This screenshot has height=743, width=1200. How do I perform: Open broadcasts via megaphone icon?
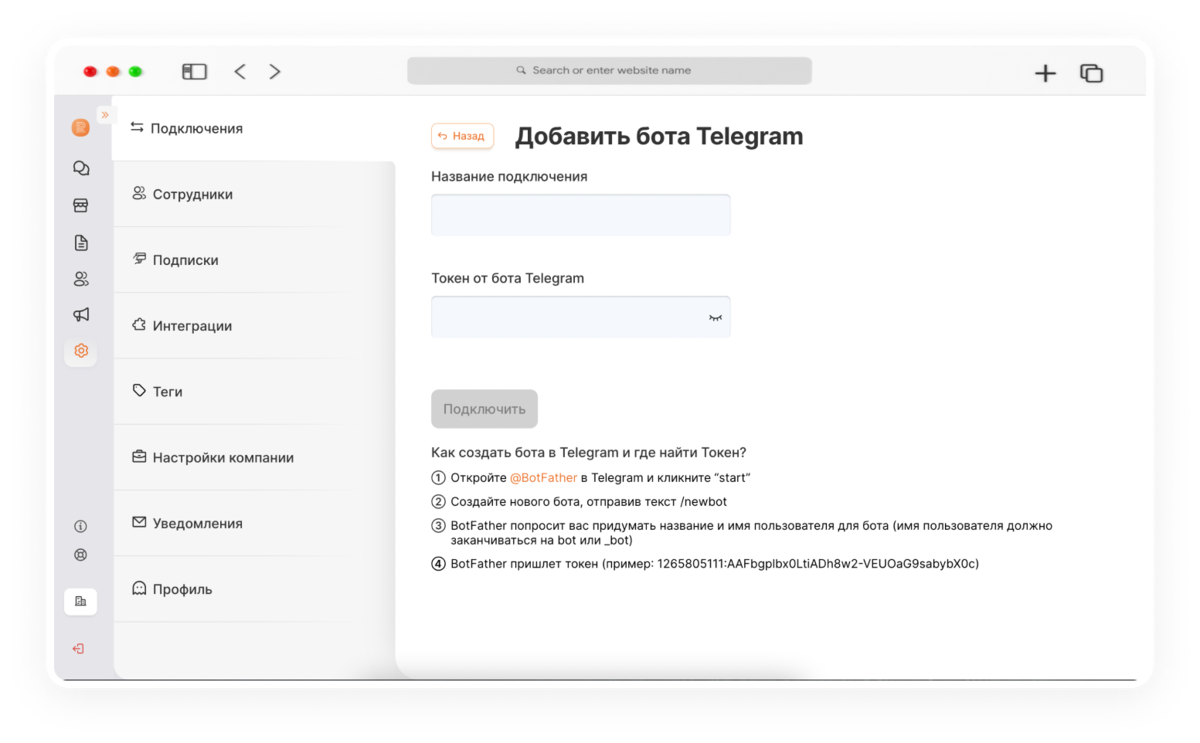[x=81, y=314]
